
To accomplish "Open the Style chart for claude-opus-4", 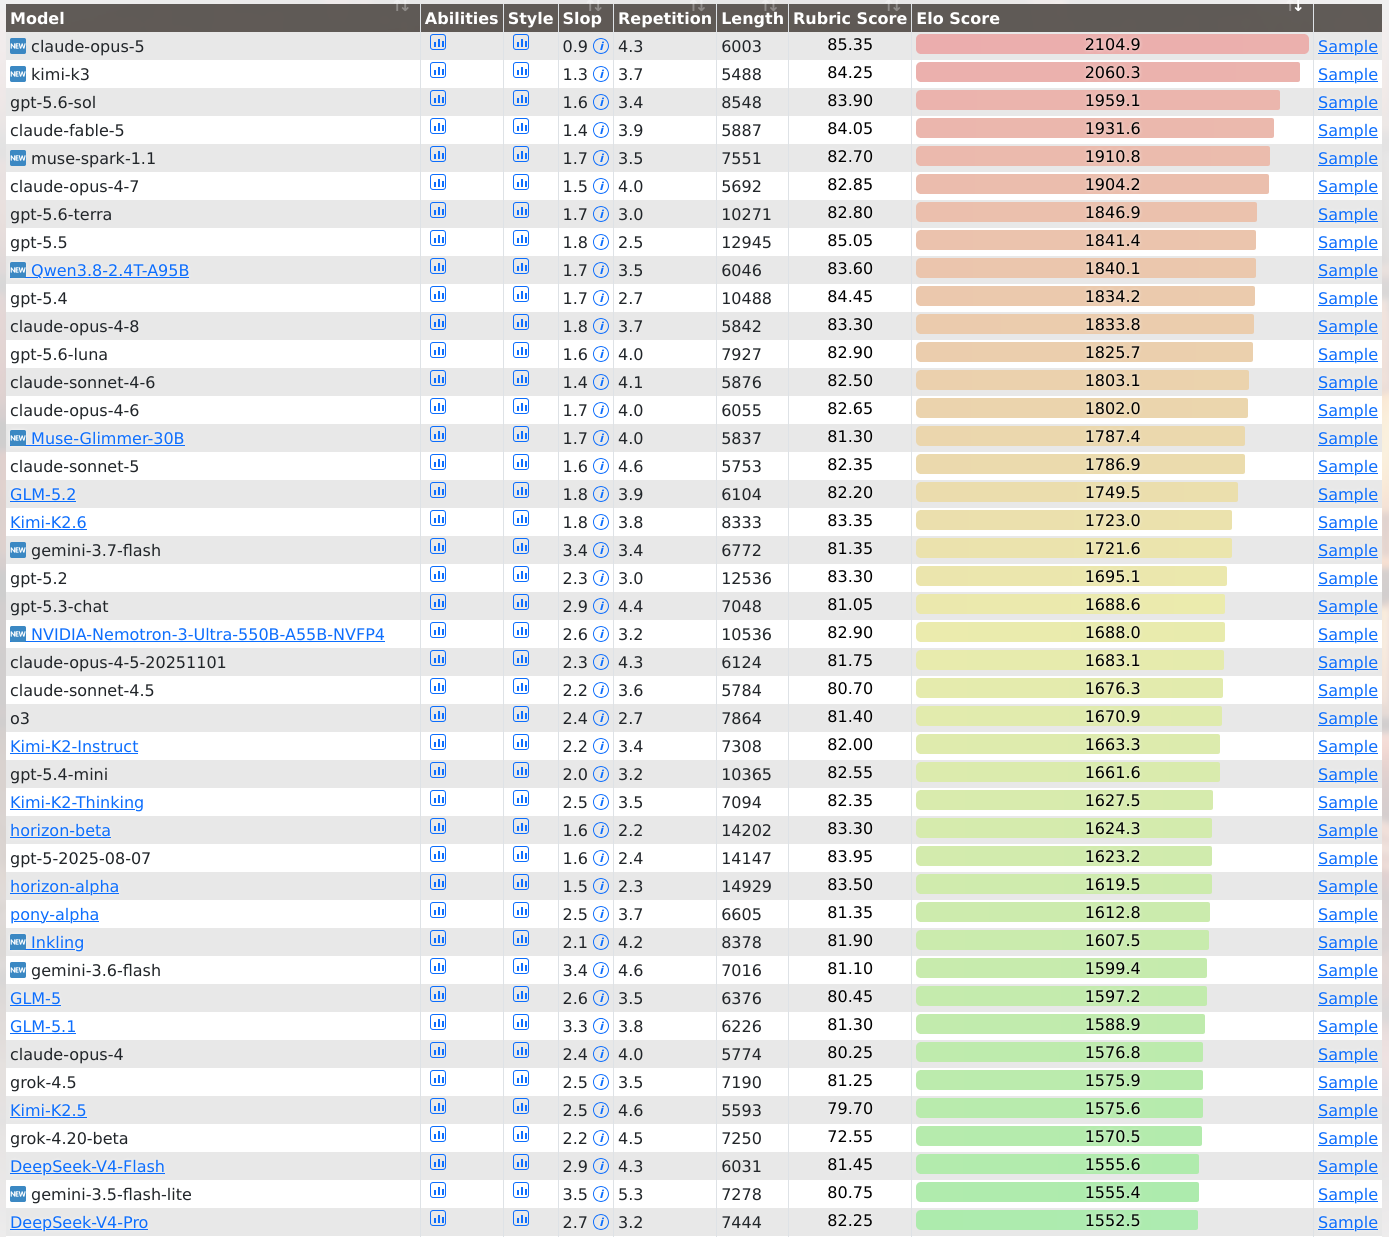I will click(521, 1051).
